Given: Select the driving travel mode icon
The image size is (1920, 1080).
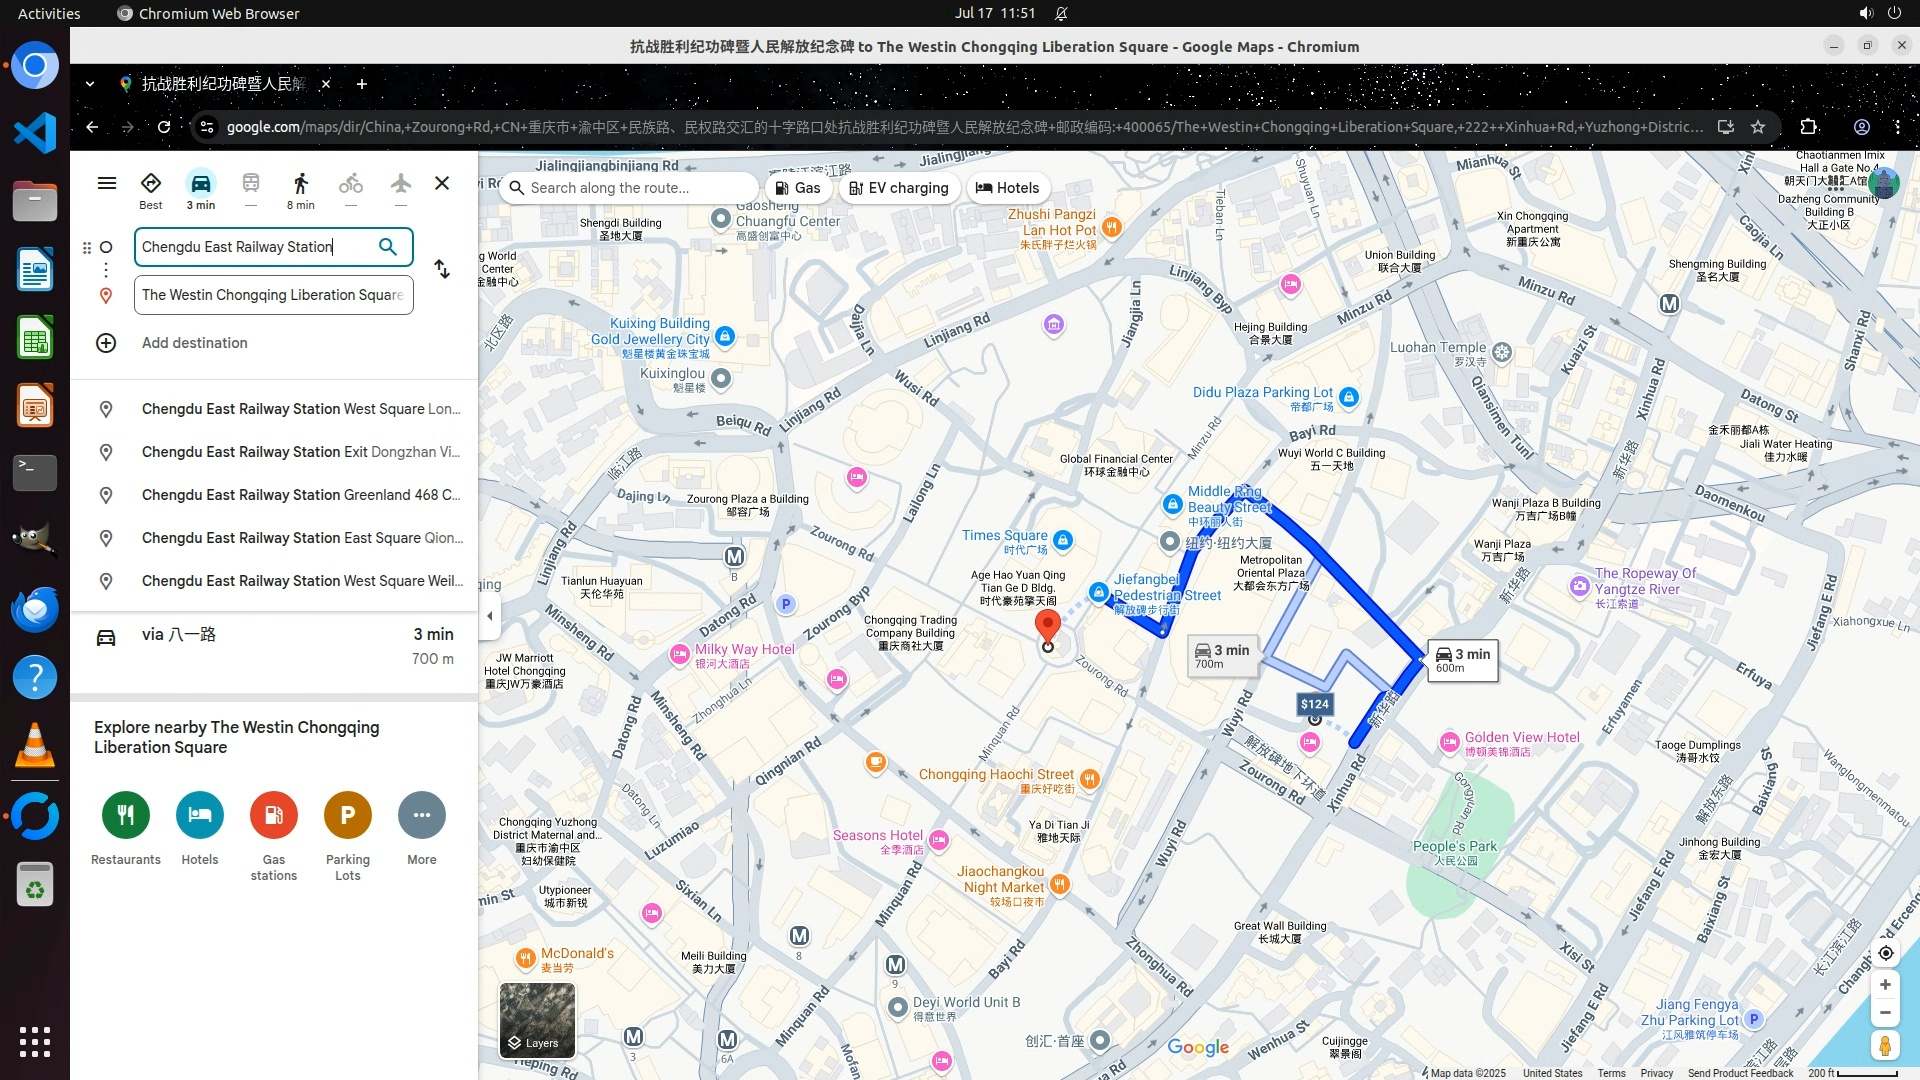Looking at the screenshot, I should [x=200, y=184].
